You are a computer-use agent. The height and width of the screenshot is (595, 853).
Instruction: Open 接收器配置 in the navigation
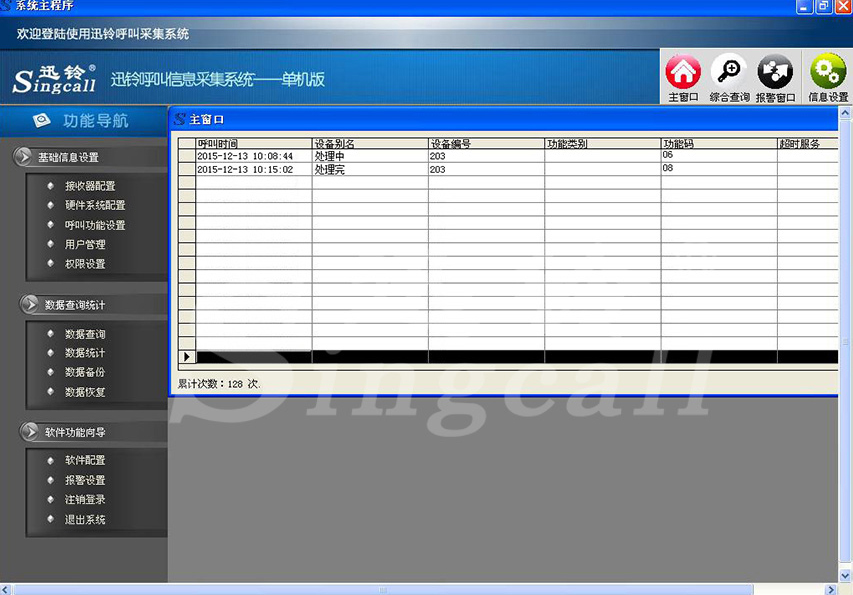(x=90, y=186)
